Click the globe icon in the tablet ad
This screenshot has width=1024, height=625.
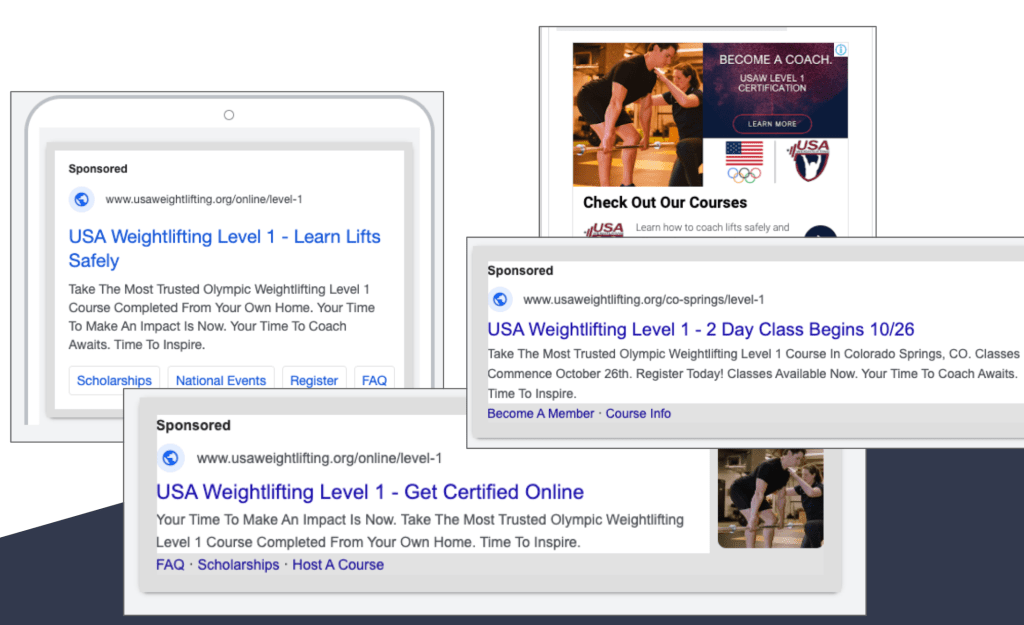pos(82,199)
